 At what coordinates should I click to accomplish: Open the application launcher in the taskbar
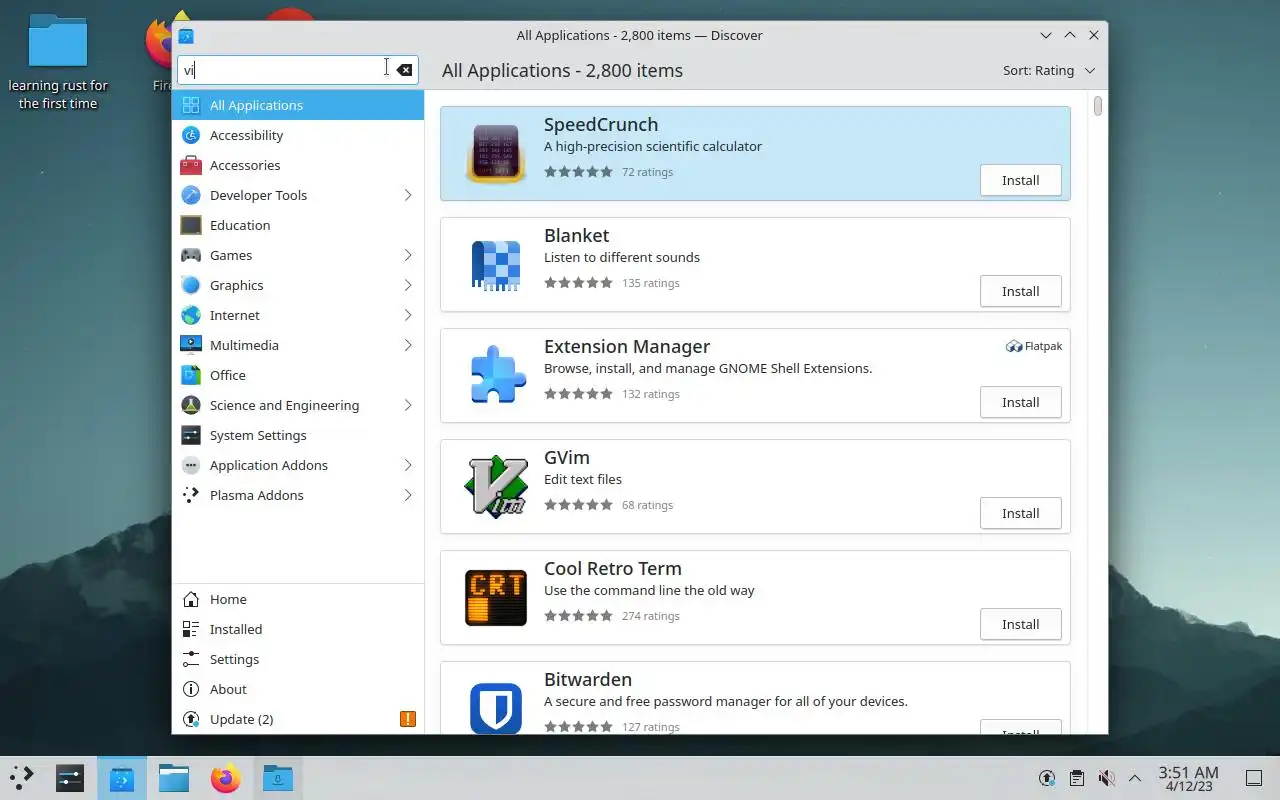[x=22, y=778]
